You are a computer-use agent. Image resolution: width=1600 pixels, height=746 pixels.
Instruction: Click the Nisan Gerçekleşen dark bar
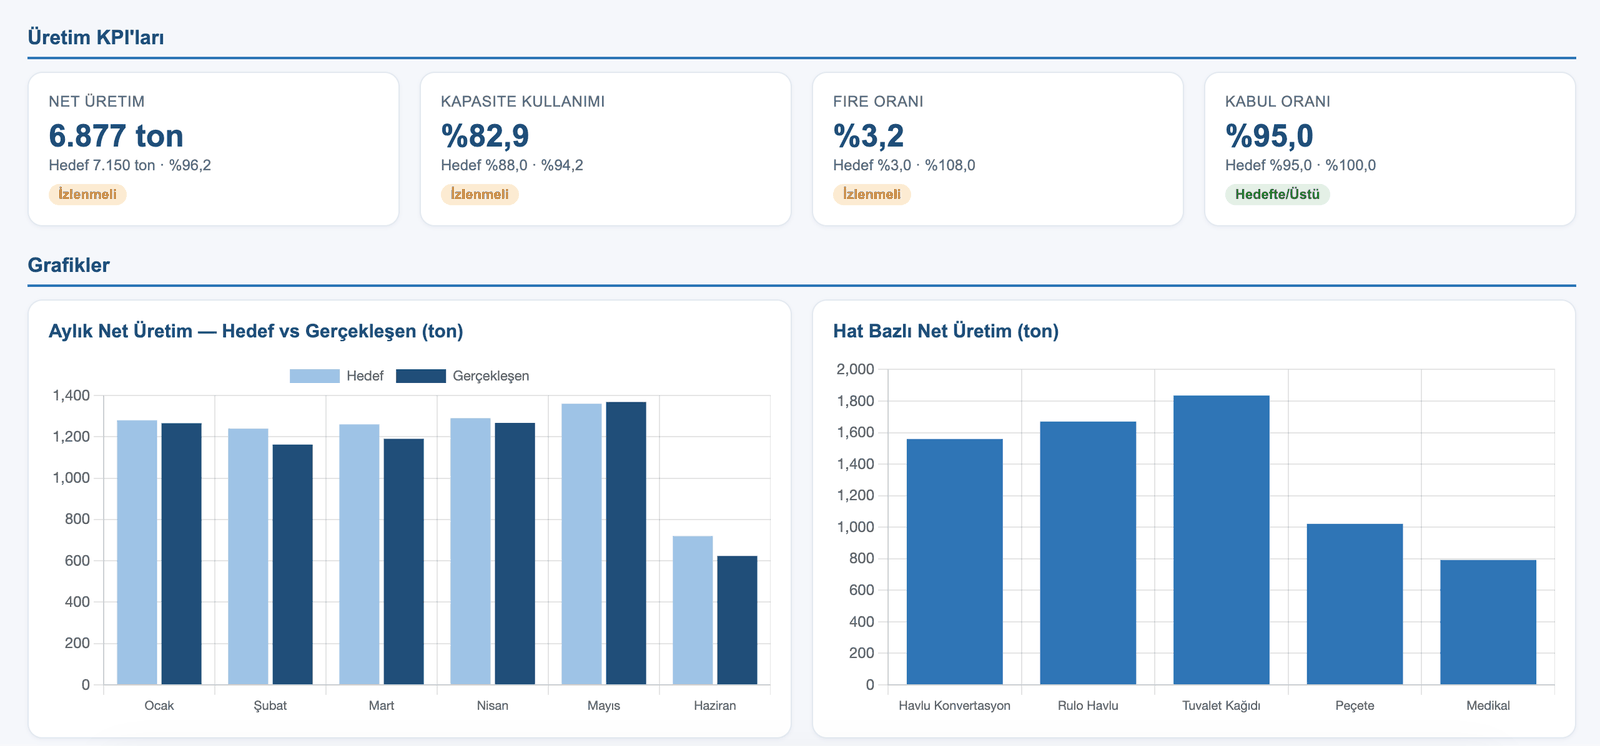514,554
